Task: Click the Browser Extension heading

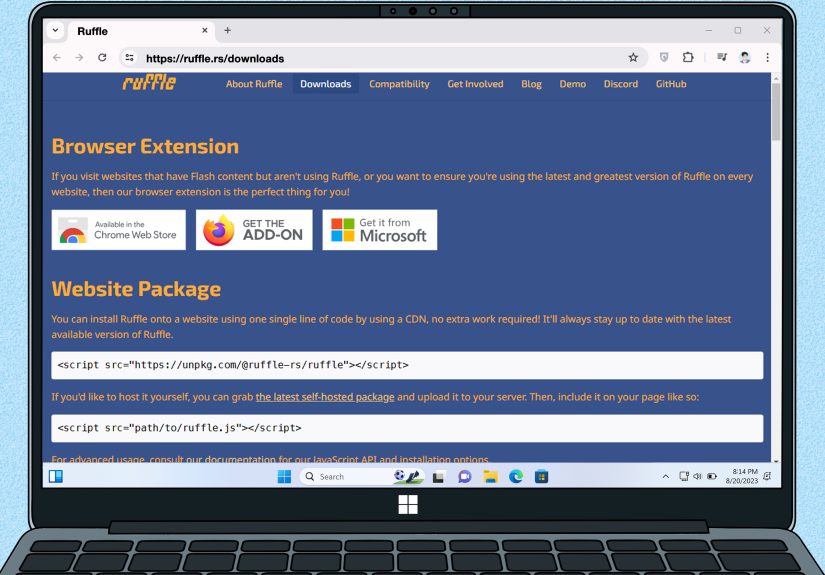Action: pos(145,147)
